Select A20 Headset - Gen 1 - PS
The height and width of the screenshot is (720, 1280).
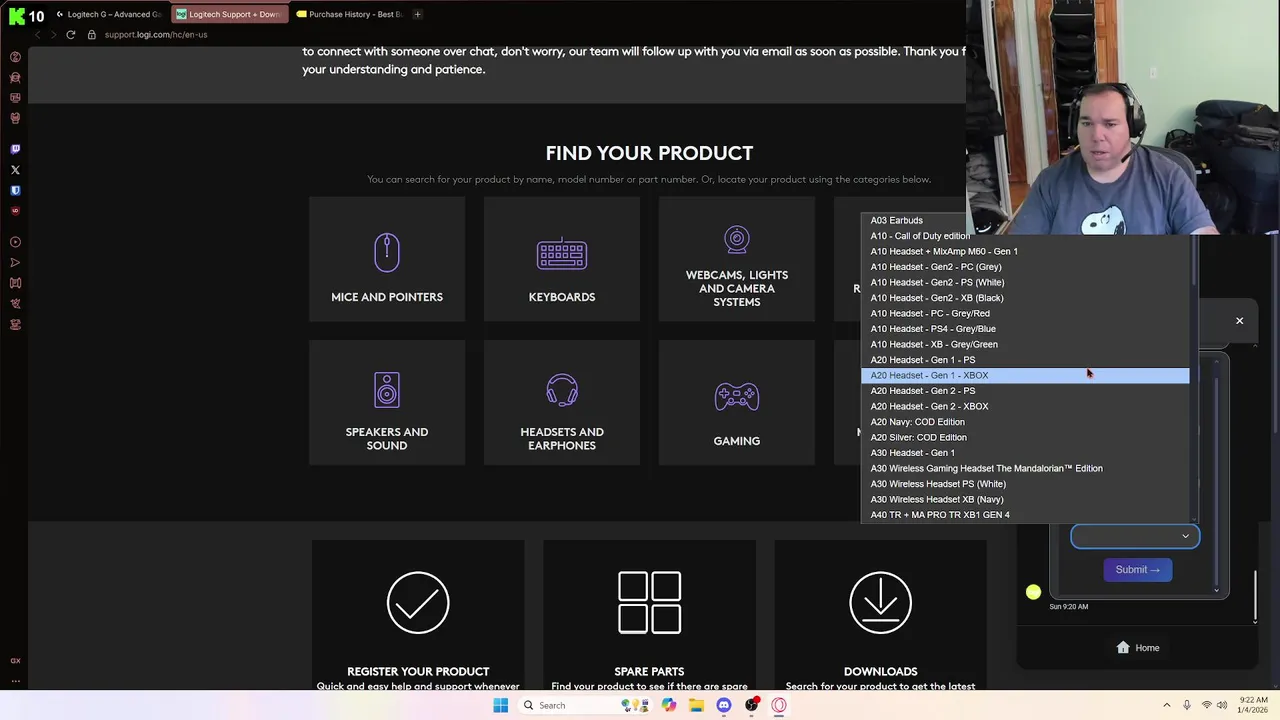pyautogui.click(x=1025, y=360)
